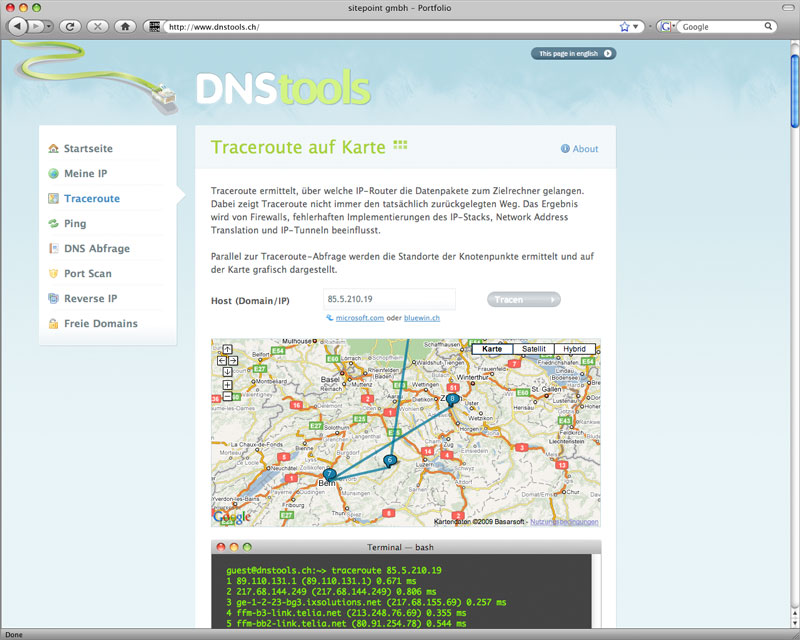Click the Host (Domain/IP) input field
The height and width of the screenshot is (640, 800).
389,299
